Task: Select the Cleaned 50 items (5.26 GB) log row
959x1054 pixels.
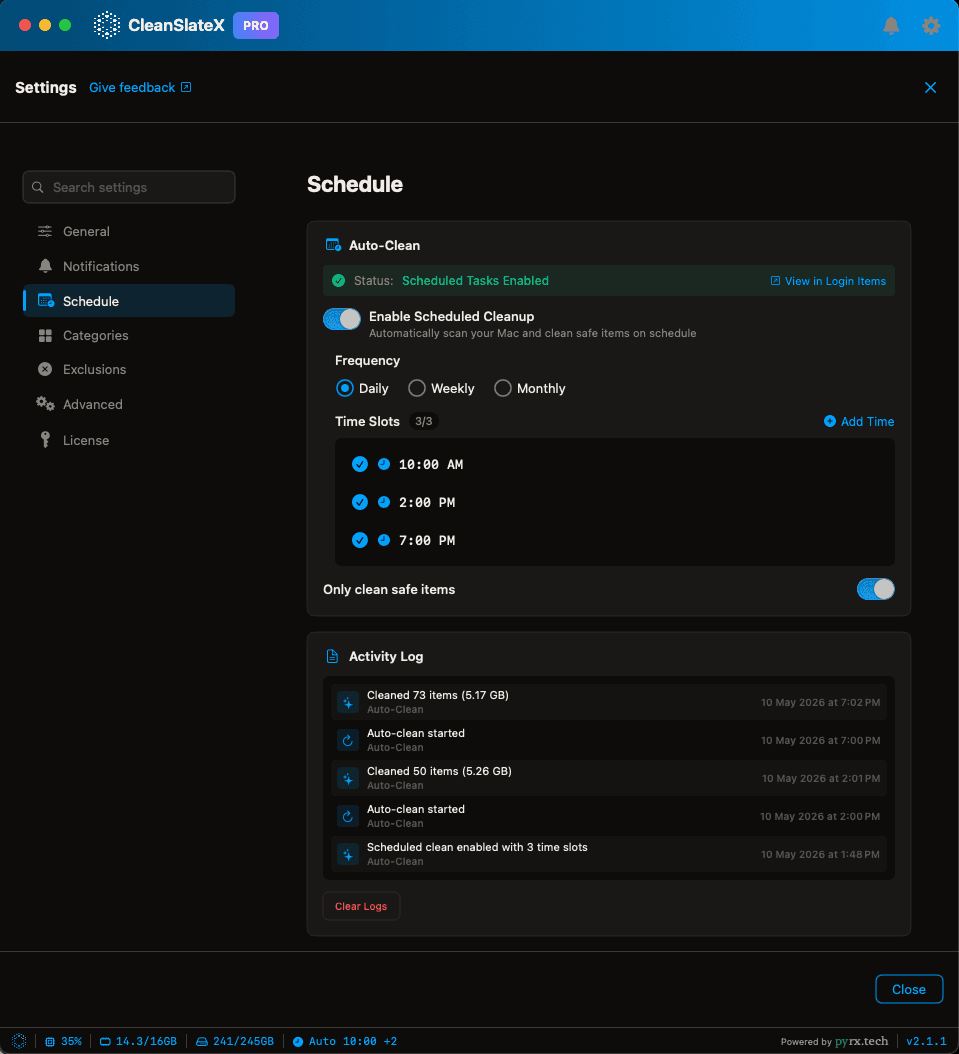Action: [609, 778]
